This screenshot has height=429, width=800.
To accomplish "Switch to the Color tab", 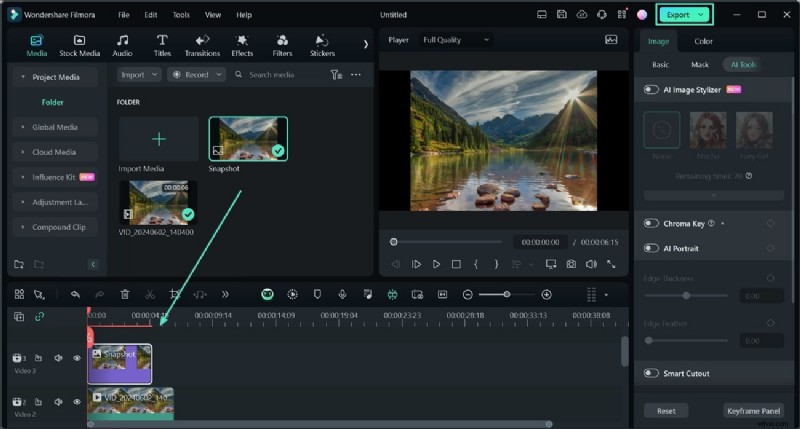I will coord(703,41).
